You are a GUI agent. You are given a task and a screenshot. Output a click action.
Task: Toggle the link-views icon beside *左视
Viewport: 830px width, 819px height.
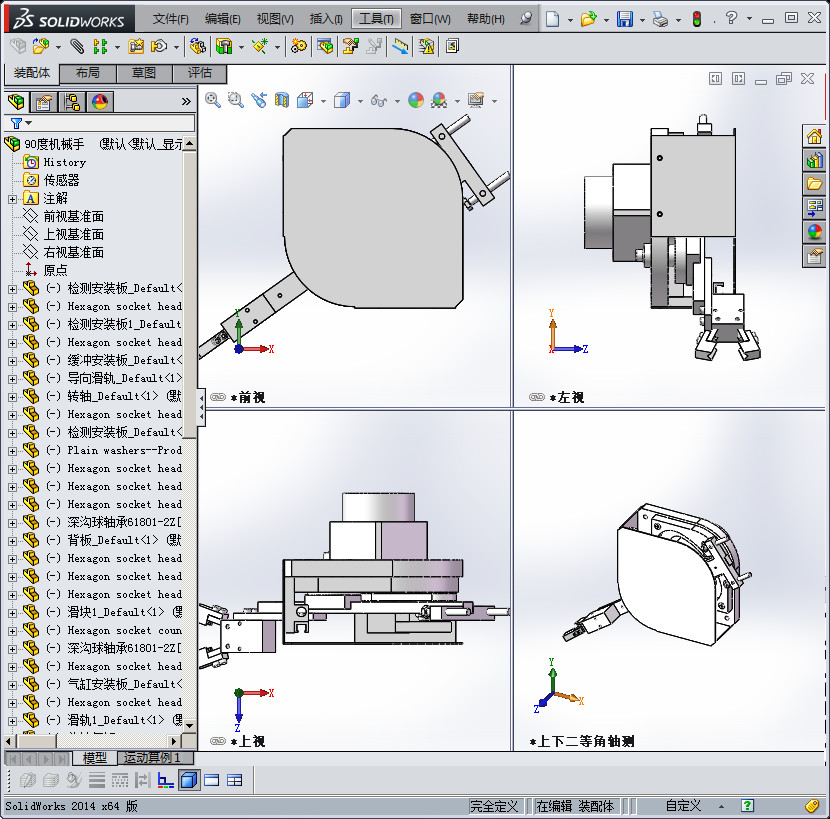pyautogui.click(x=537, y=397)
